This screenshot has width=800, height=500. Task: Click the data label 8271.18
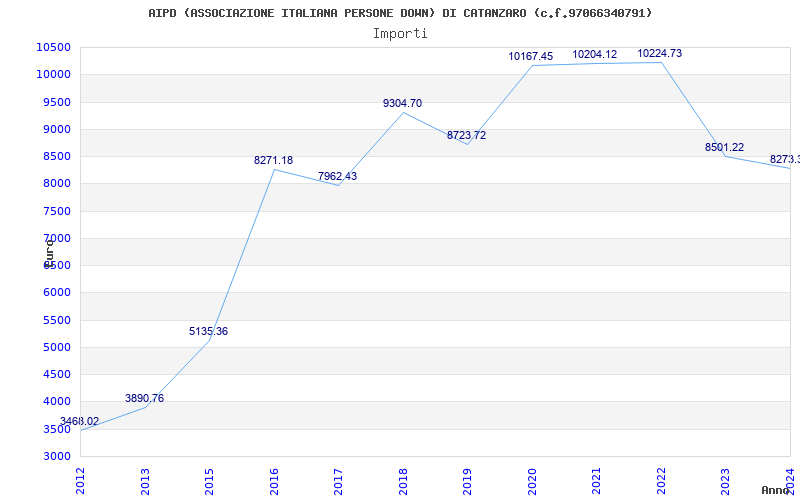(x=273, y=160)
